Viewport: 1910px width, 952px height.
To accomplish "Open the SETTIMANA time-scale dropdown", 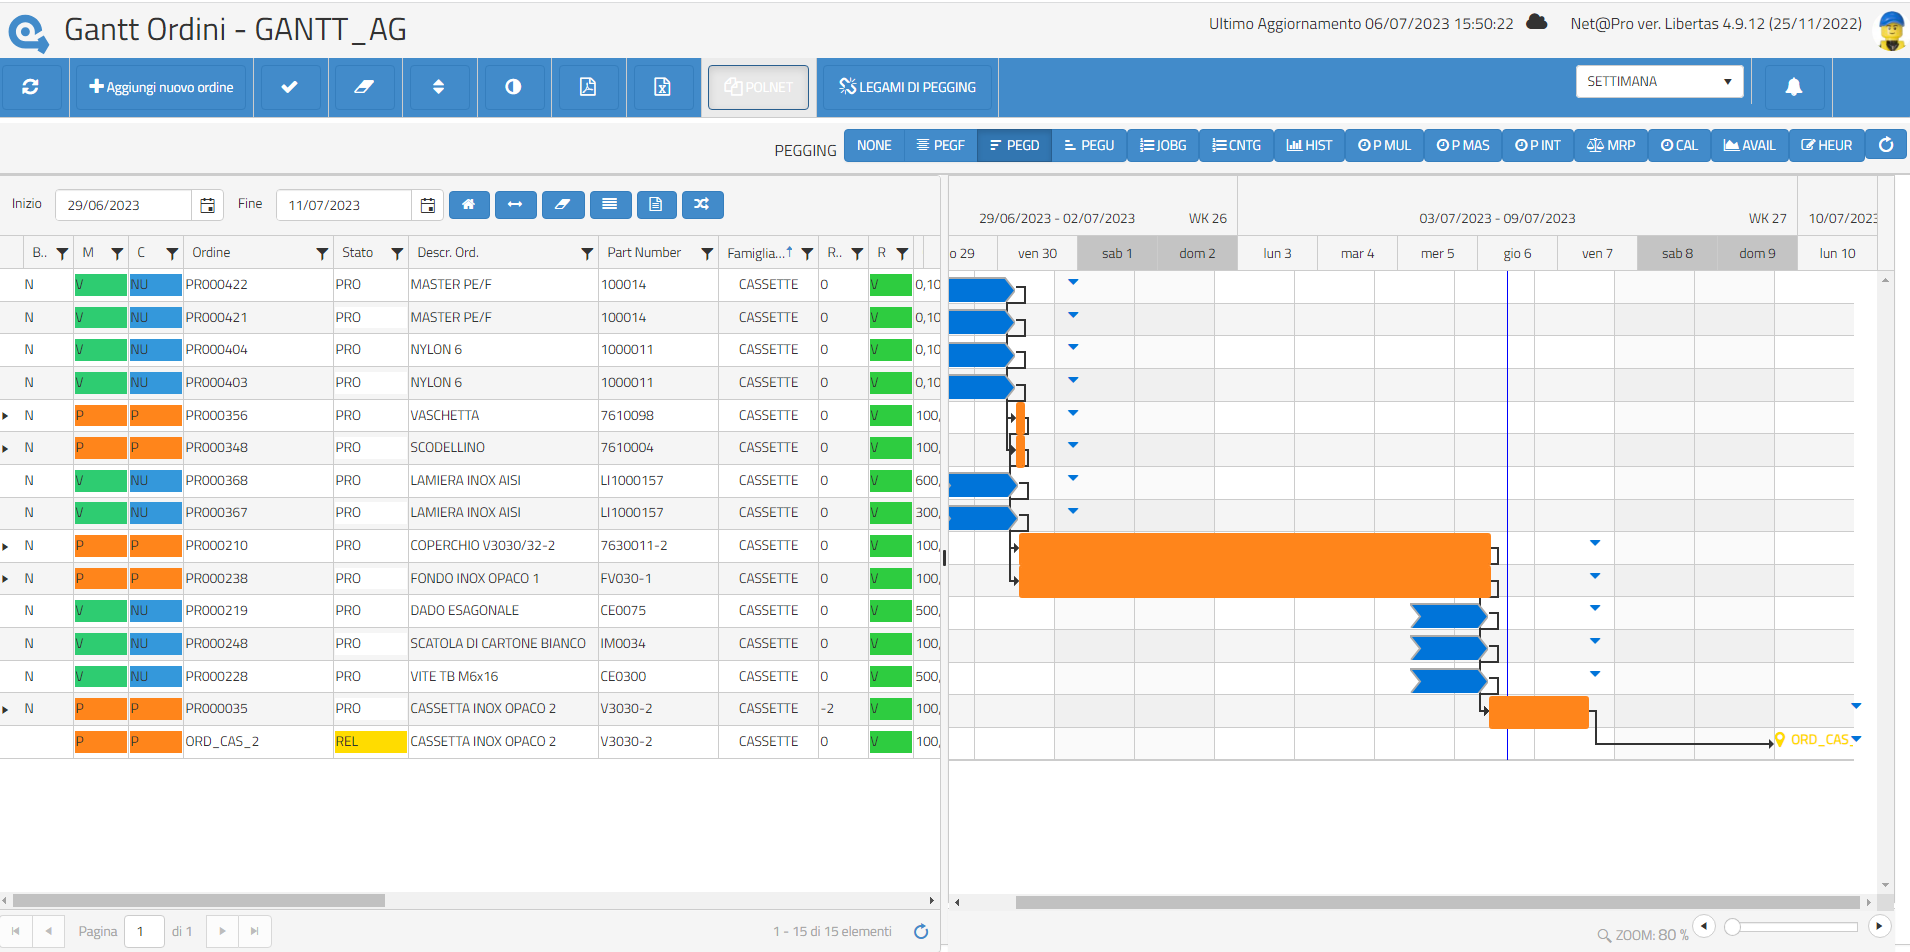I will [1659, 81].
